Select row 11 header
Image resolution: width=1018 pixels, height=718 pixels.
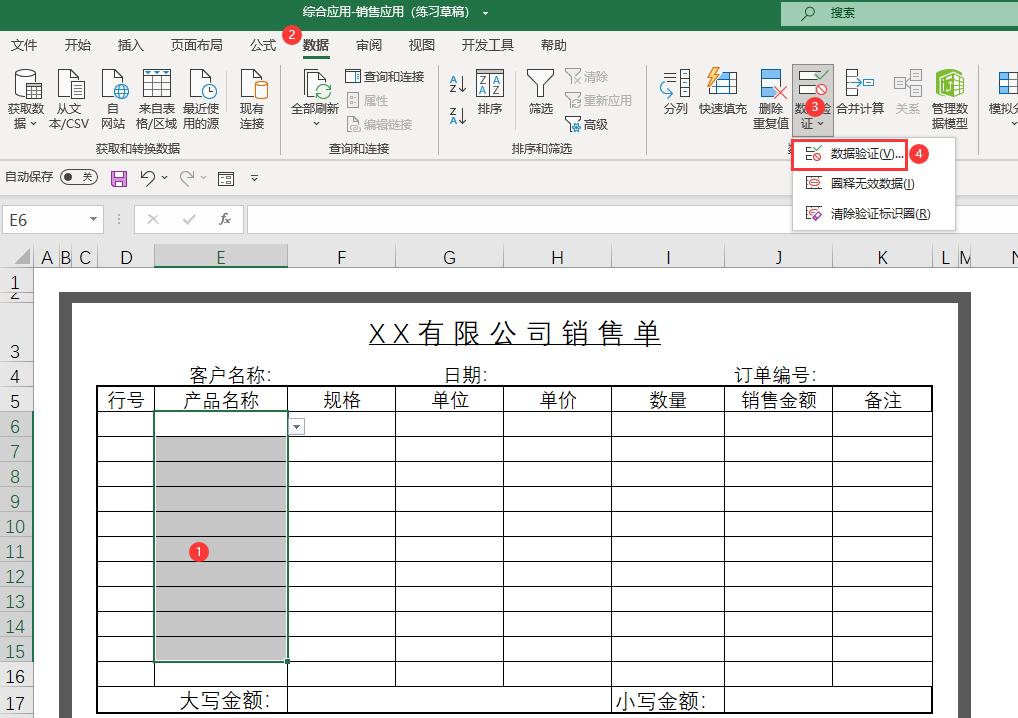point(16,551)
